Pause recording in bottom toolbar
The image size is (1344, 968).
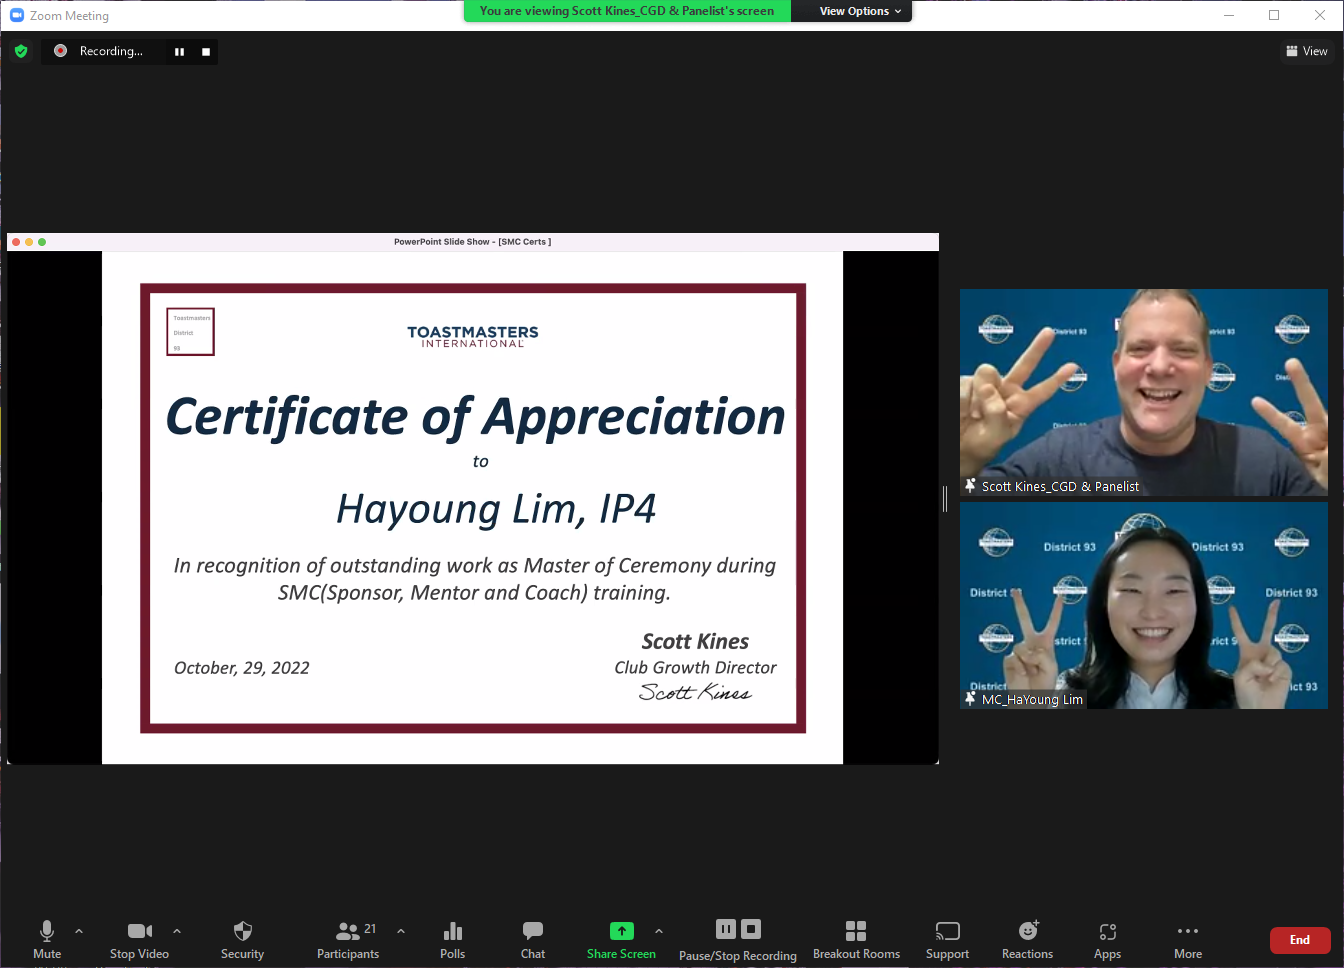pyautogui.click(x=726, y=929)
